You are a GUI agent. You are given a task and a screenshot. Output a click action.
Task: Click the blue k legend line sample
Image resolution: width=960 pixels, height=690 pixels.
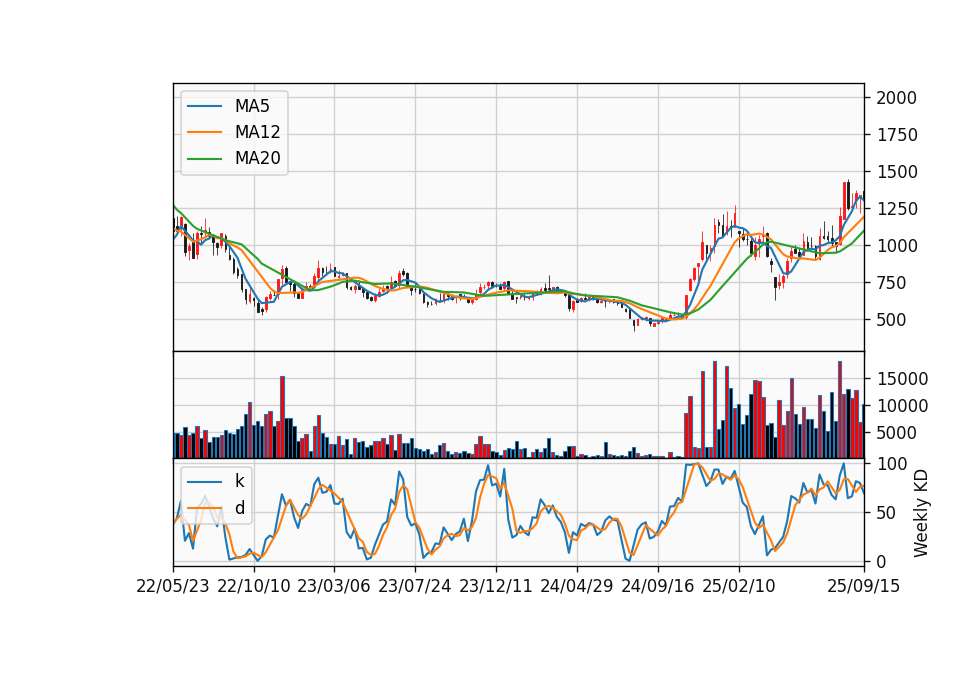204,481
